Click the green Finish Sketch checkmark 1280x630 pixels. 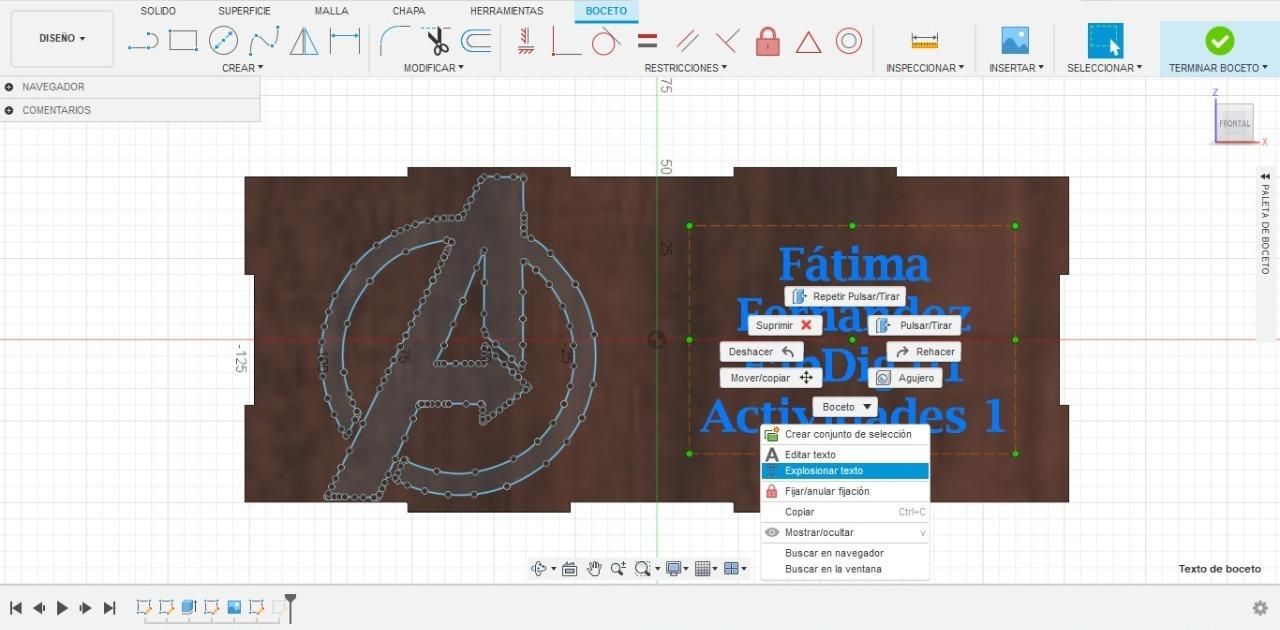coord(1219,41)
